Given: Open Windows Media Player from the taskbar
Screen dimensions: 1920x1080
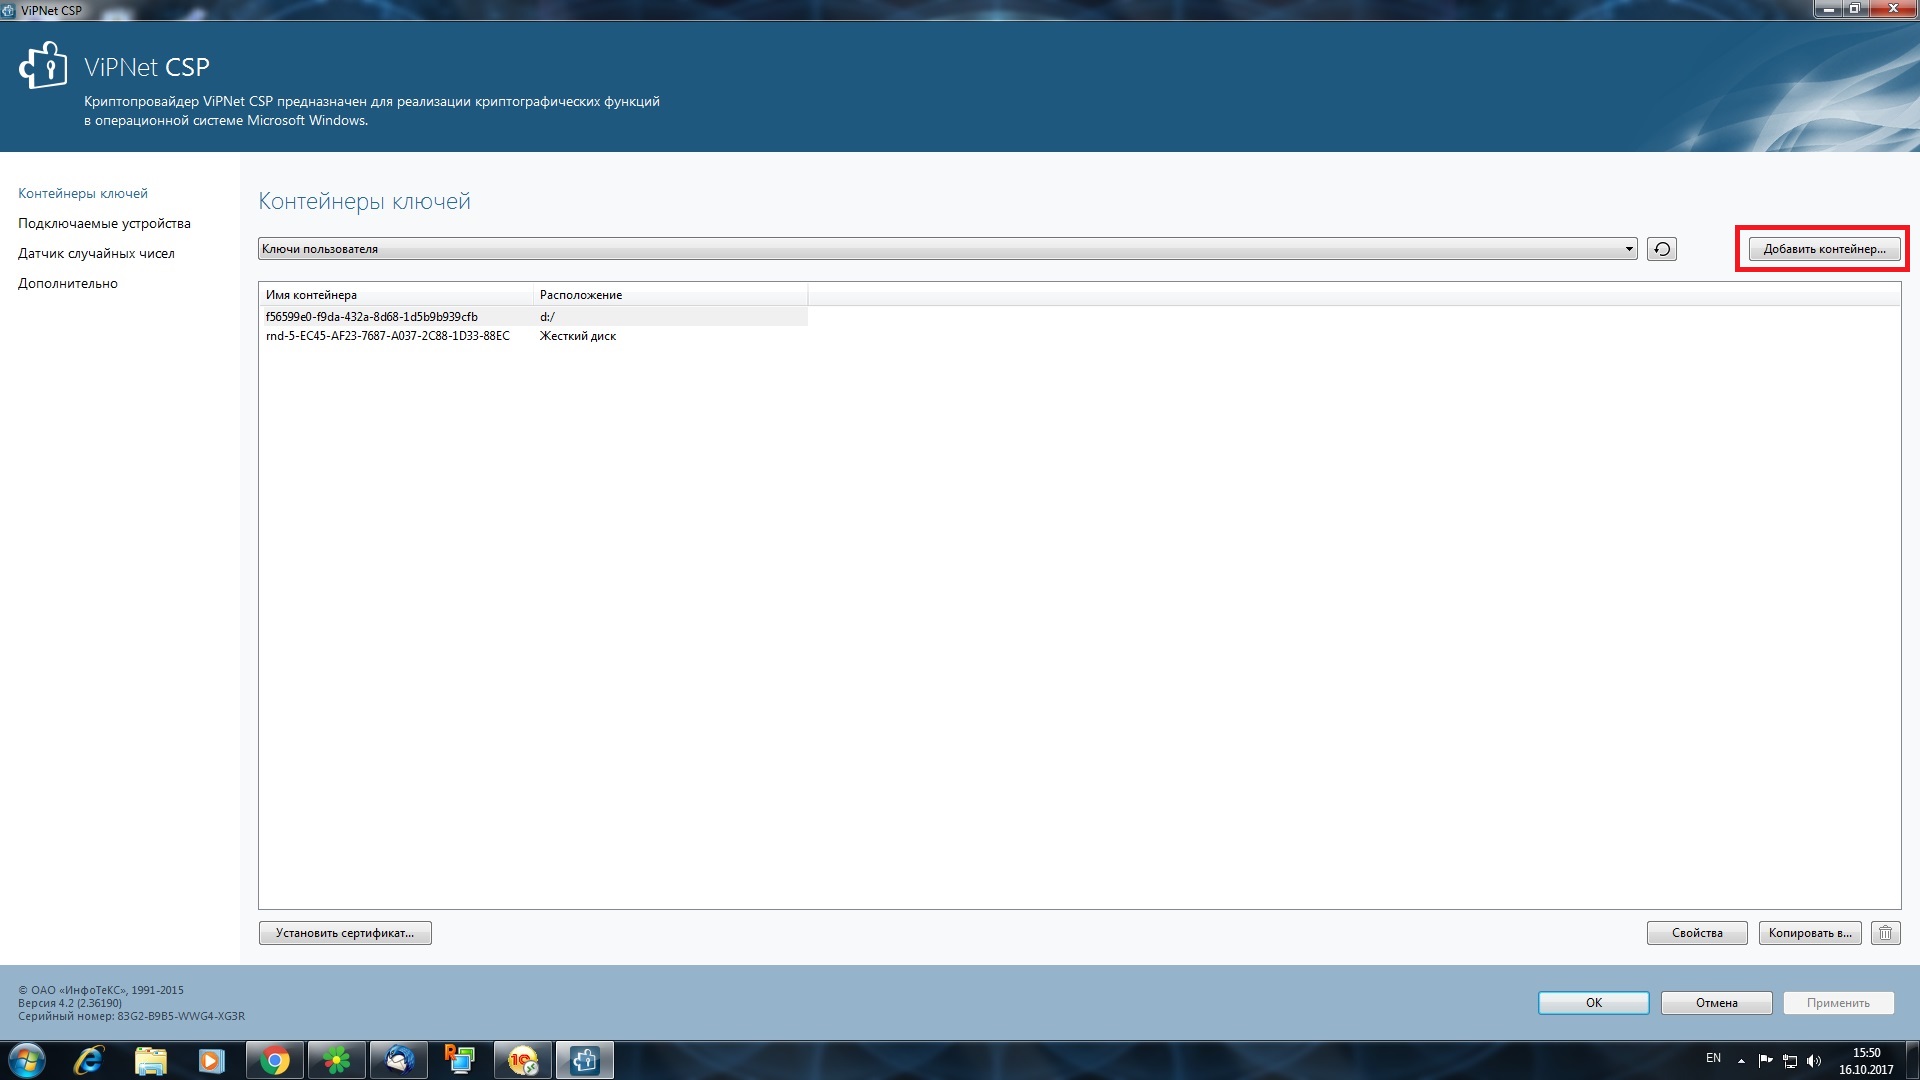Looking at the screenshot, I should [211, 1060].
